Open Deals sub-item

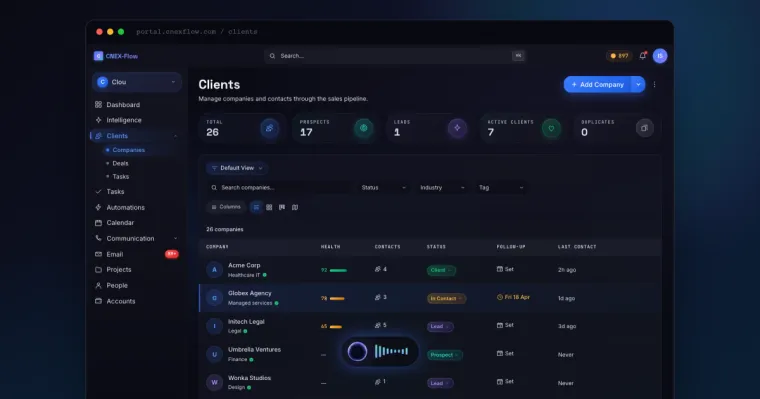pos(120,163)
